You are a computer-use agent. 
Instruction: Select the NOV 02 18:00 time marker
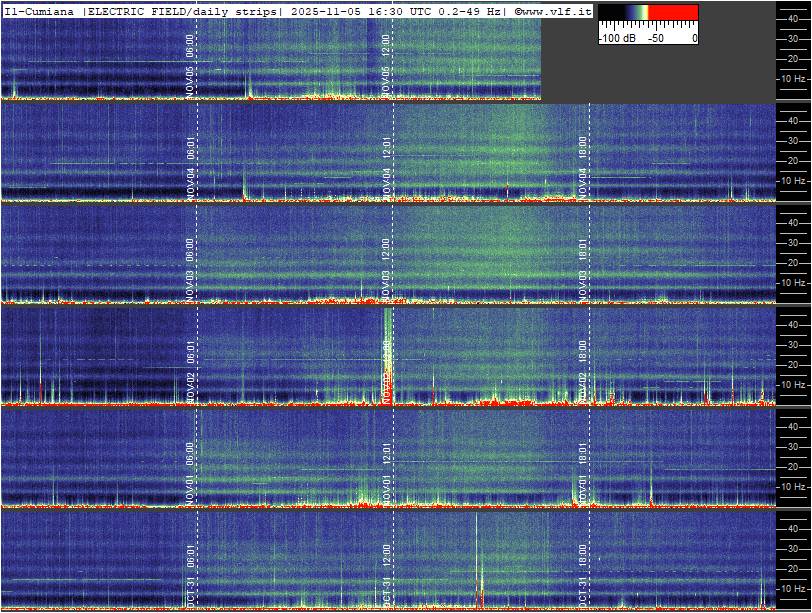583,370
